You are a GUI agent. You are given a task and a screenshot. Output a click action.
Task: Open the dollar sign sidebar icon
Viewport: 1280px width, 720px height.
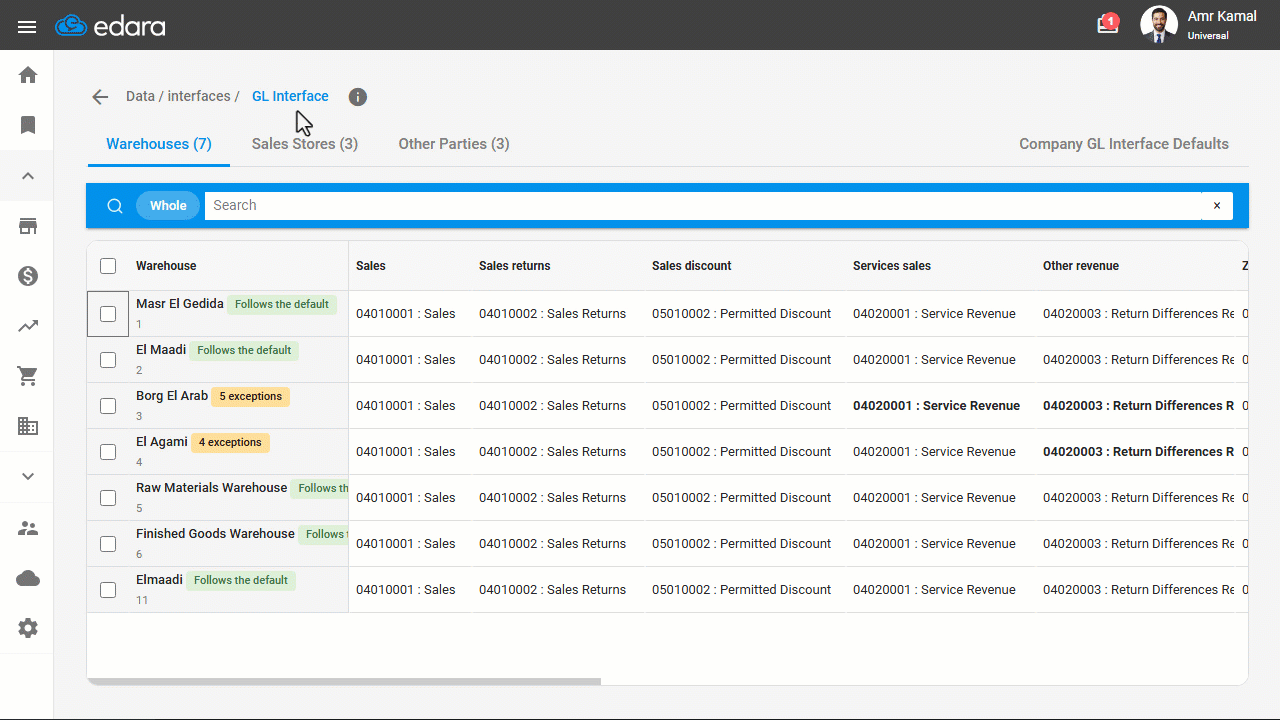(x=28, y=276)
